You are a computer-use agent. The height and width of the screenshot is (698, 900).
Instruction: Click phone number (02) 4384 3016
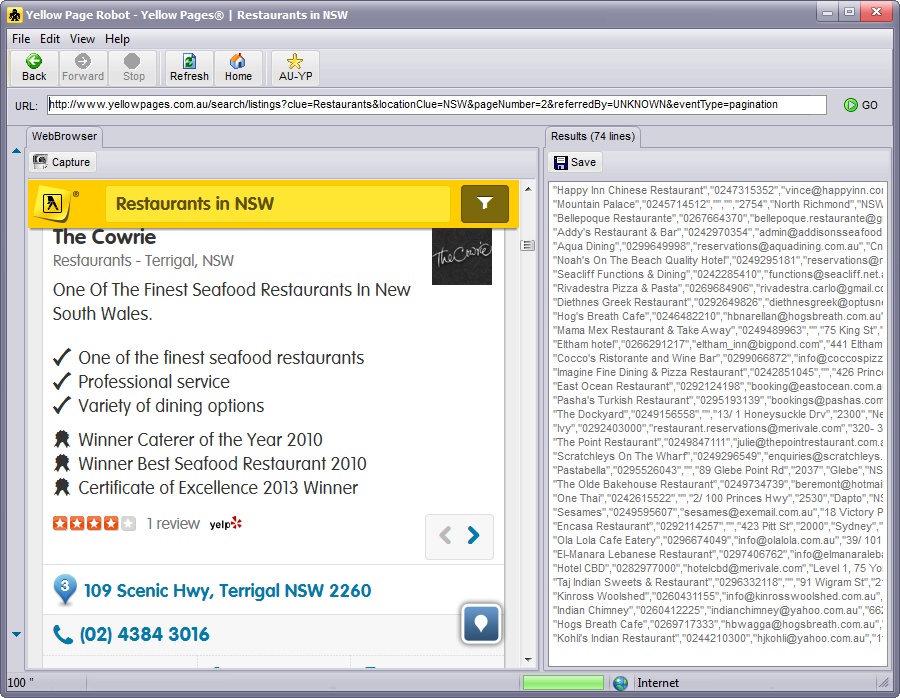tap(144, 634)
